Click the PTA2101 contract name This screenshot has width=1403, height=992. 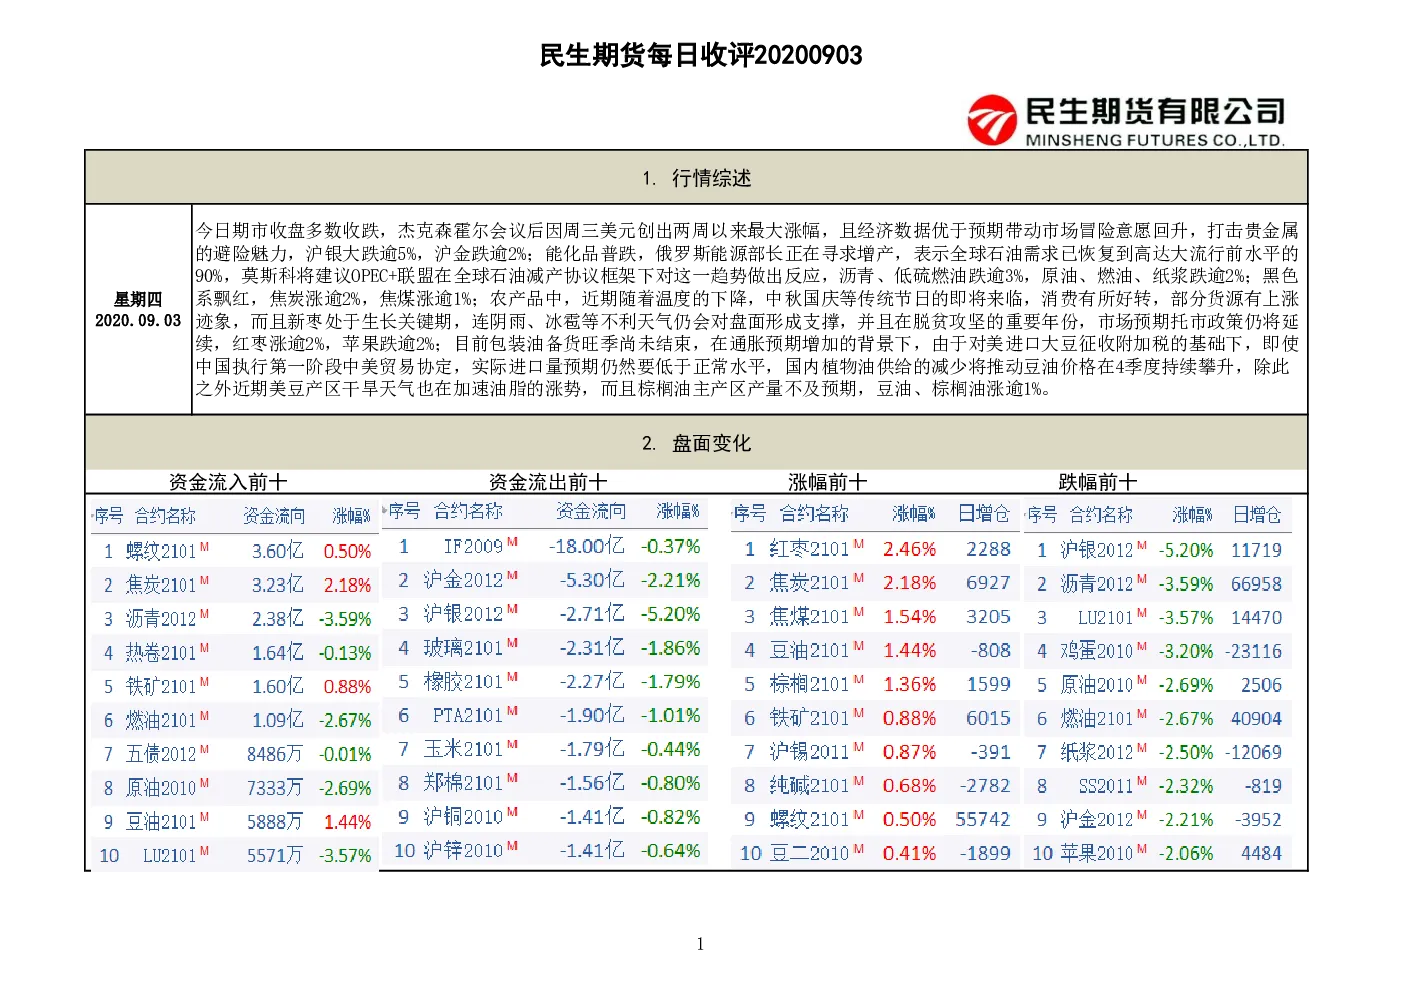(468, 716)
